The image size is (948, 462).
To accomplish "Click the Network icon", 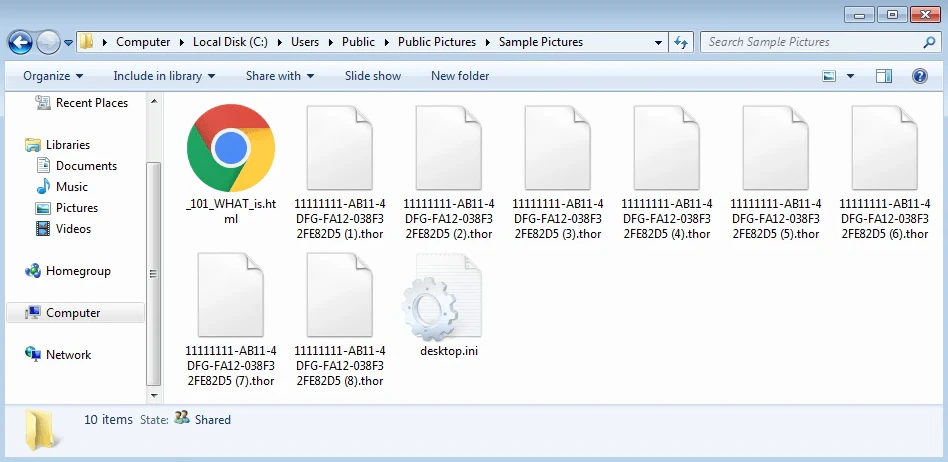I will [33, 354].
